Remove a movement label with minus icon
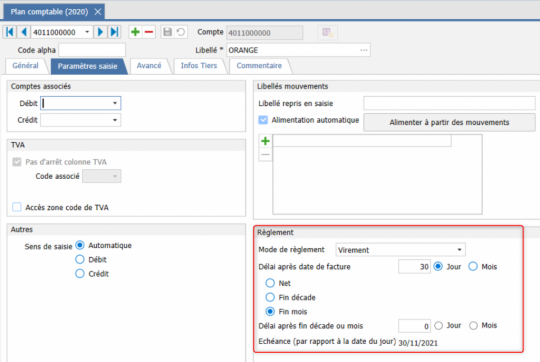 pos(265,155)
